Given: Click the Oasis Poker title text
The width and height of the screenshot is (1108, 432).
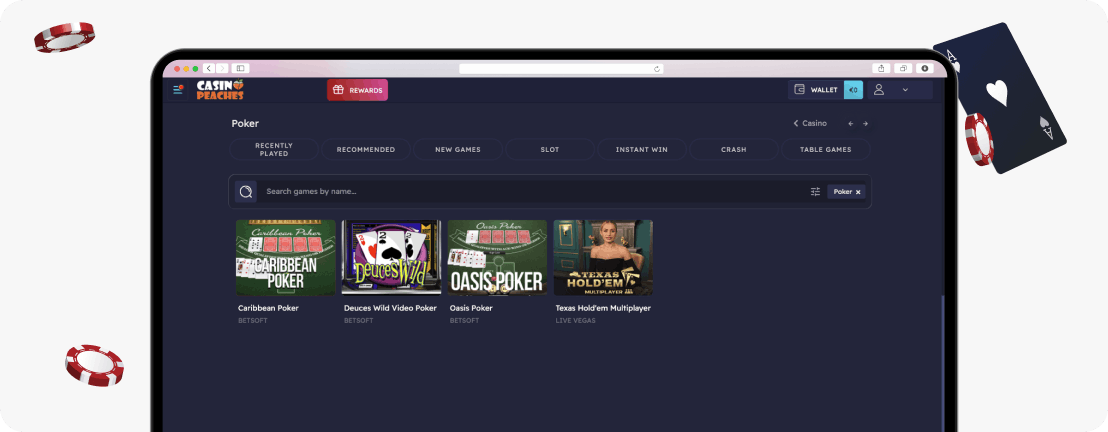Looking at the screenshot, I should point(471,308).
